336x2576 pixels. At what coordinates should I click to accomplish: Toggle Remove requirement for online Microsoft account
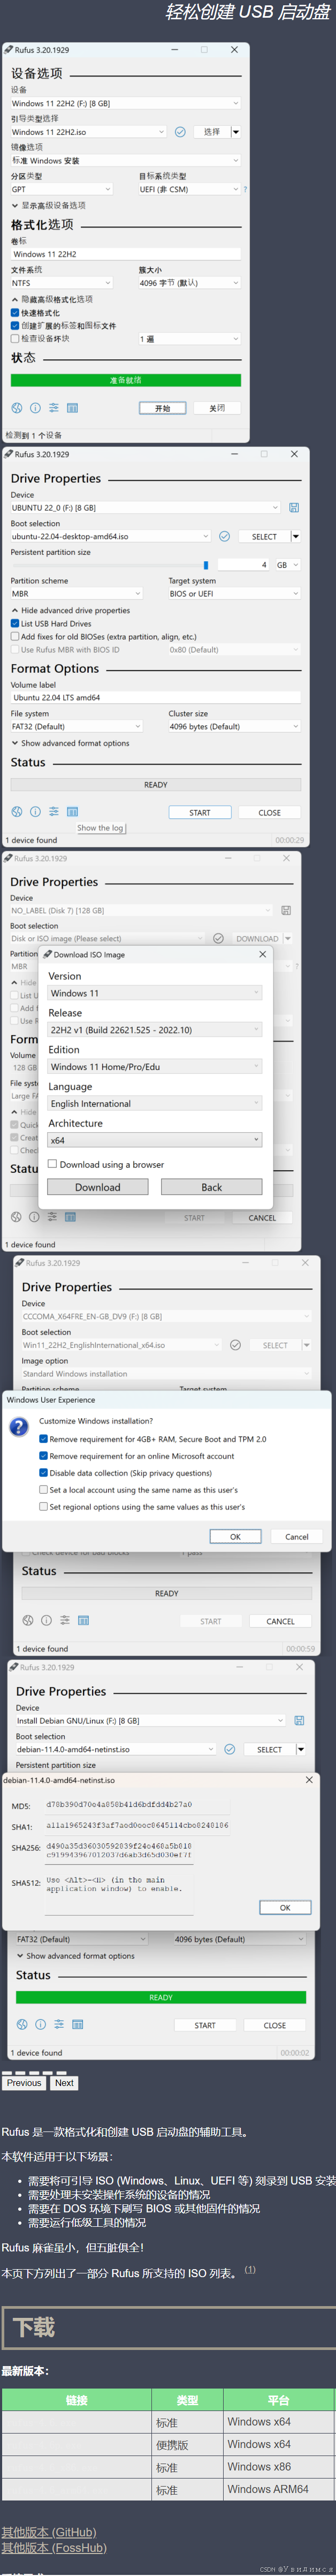pos(43,1456)
